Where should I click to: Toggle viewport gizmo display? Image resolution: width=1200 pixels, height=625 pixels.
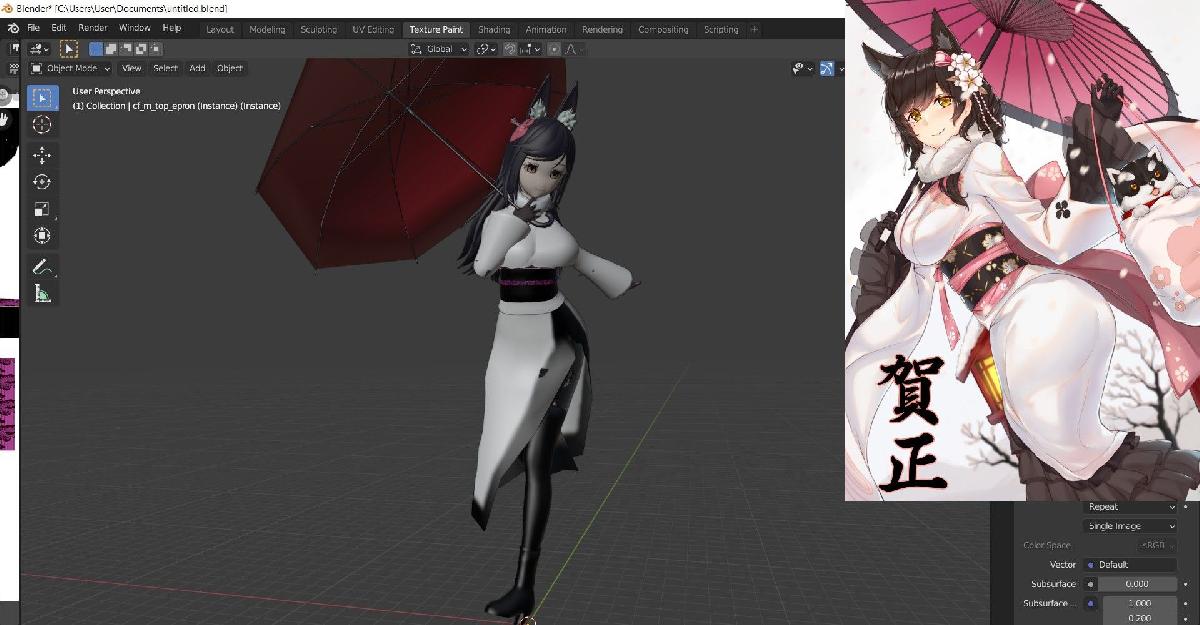[827, 68]
